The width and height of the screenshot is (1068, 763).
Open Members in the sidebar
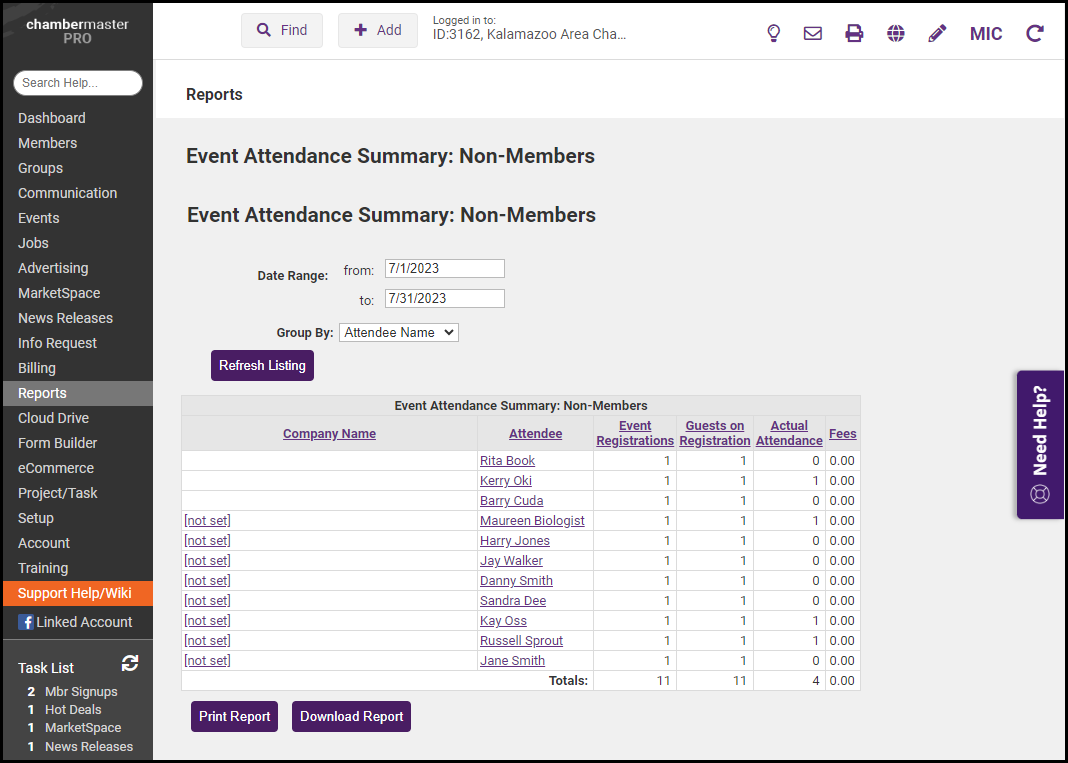pos(47,143)
